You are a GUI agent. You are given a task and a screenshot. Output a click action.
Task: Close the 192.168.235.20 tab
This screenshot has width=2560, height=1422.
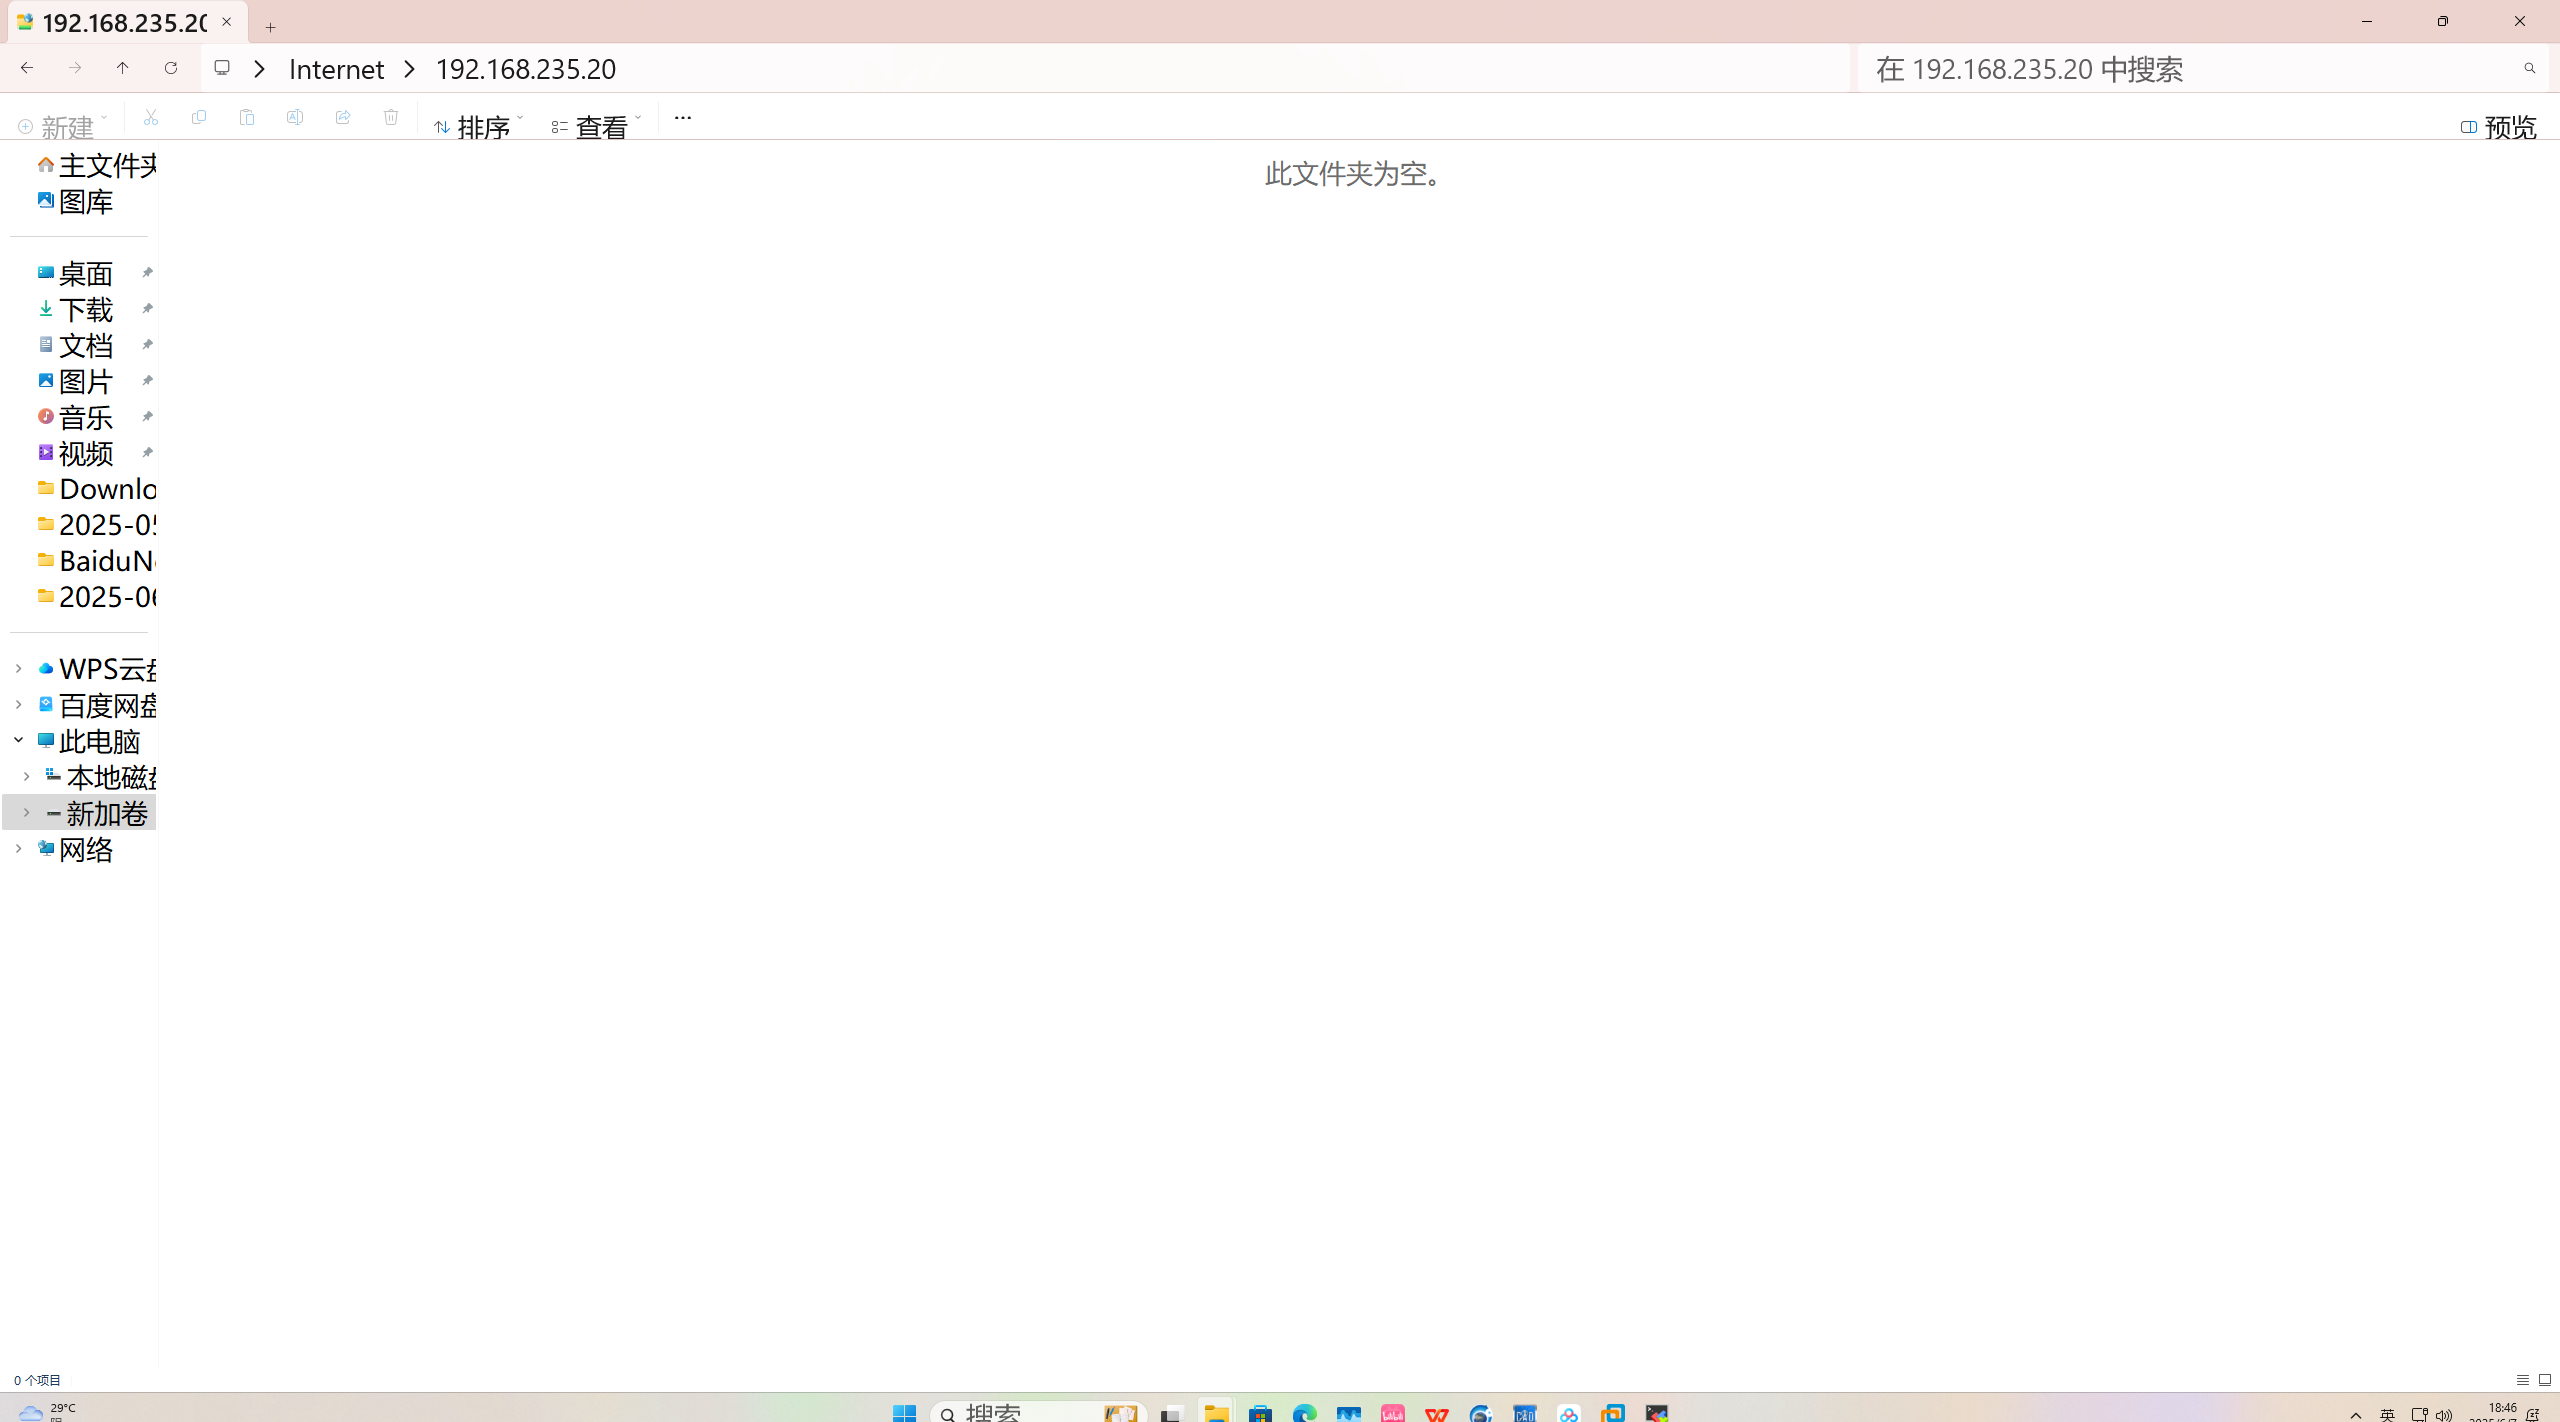coord(227,22)
